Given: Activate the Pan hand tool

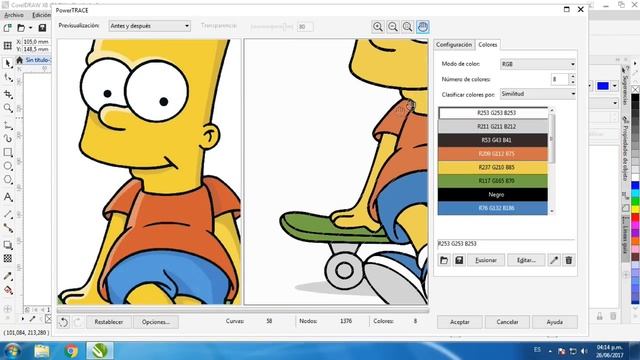Looking at the screenshot, I should point(422,27).
